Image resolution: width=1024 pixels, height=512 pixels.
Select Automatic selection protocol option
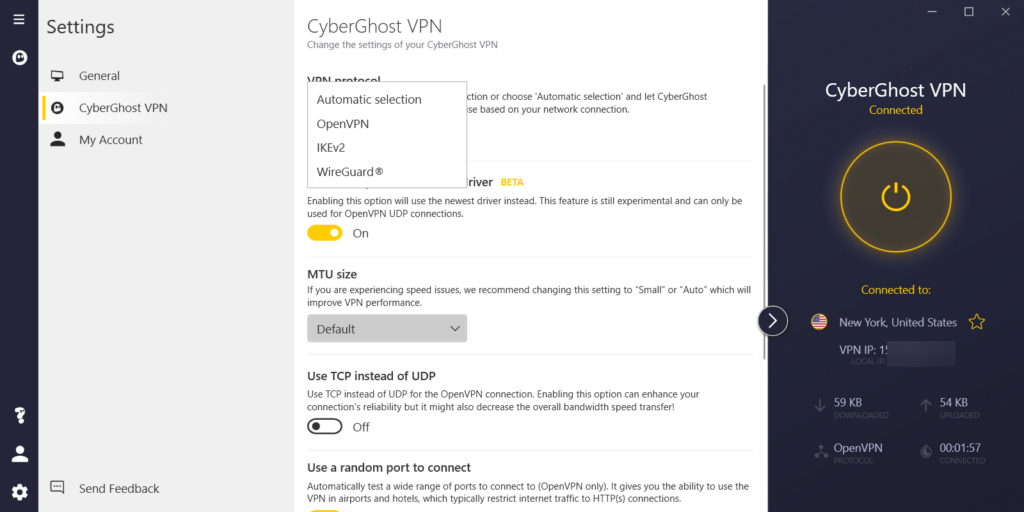point(369,100)
